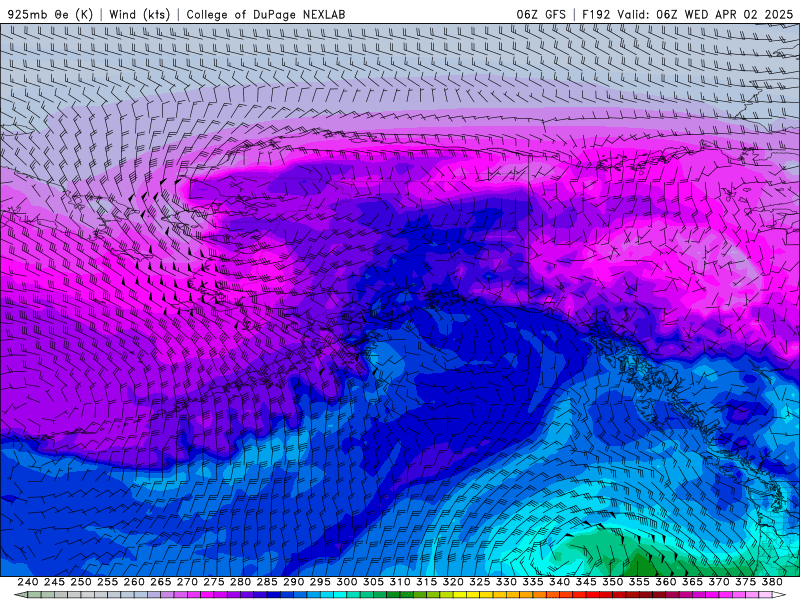The image size is (800, 600).
Task: Click the 'Wind (kts)' header label
Action: (x=140, y=14)
